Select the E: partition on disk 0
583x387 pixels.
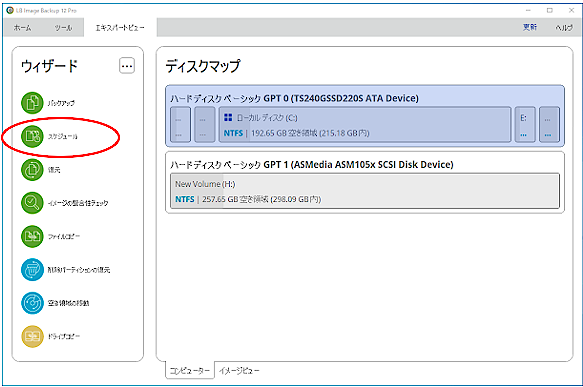pos(525,125)
